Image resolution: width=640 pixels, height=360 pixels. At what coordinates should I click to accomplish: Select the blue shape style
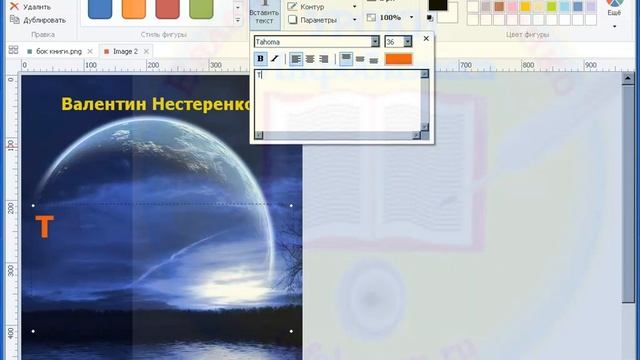point(100,9)
